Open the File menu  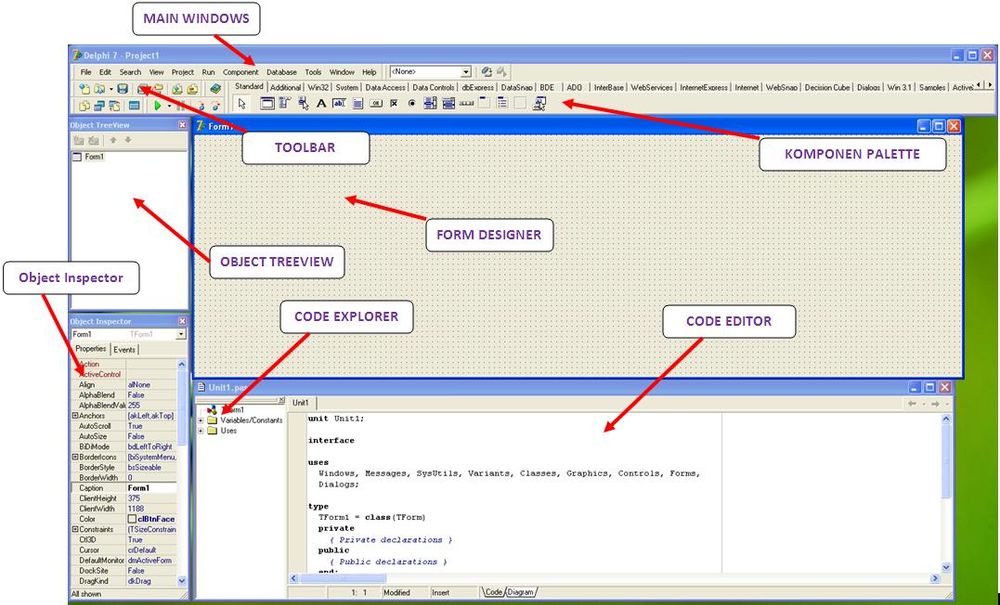click(86, 72)
